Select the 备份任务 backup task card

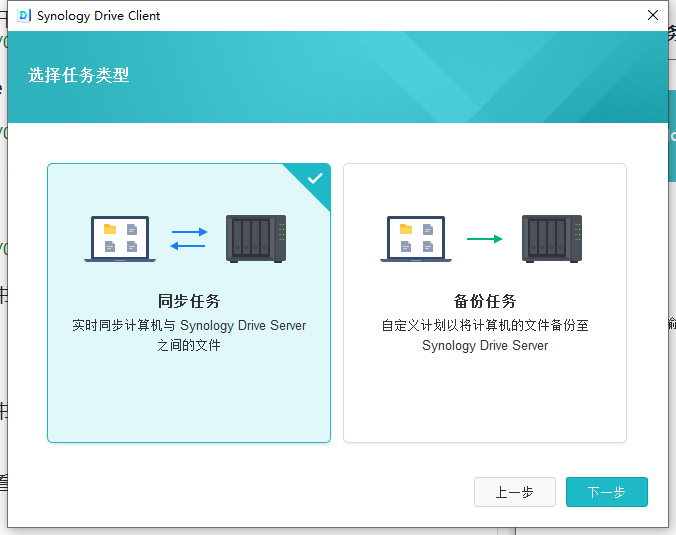tap(485, 303)
